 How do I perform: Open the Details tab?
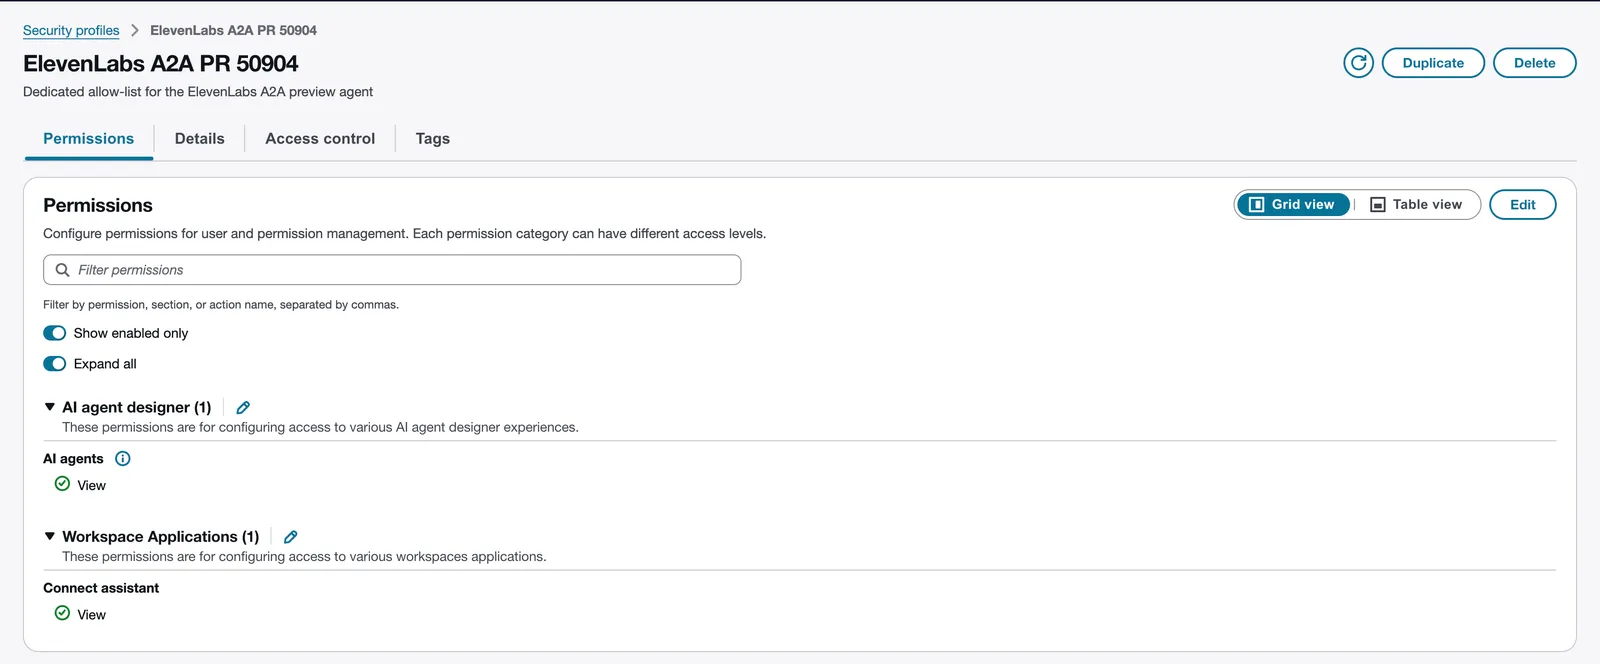pos(200,139)
